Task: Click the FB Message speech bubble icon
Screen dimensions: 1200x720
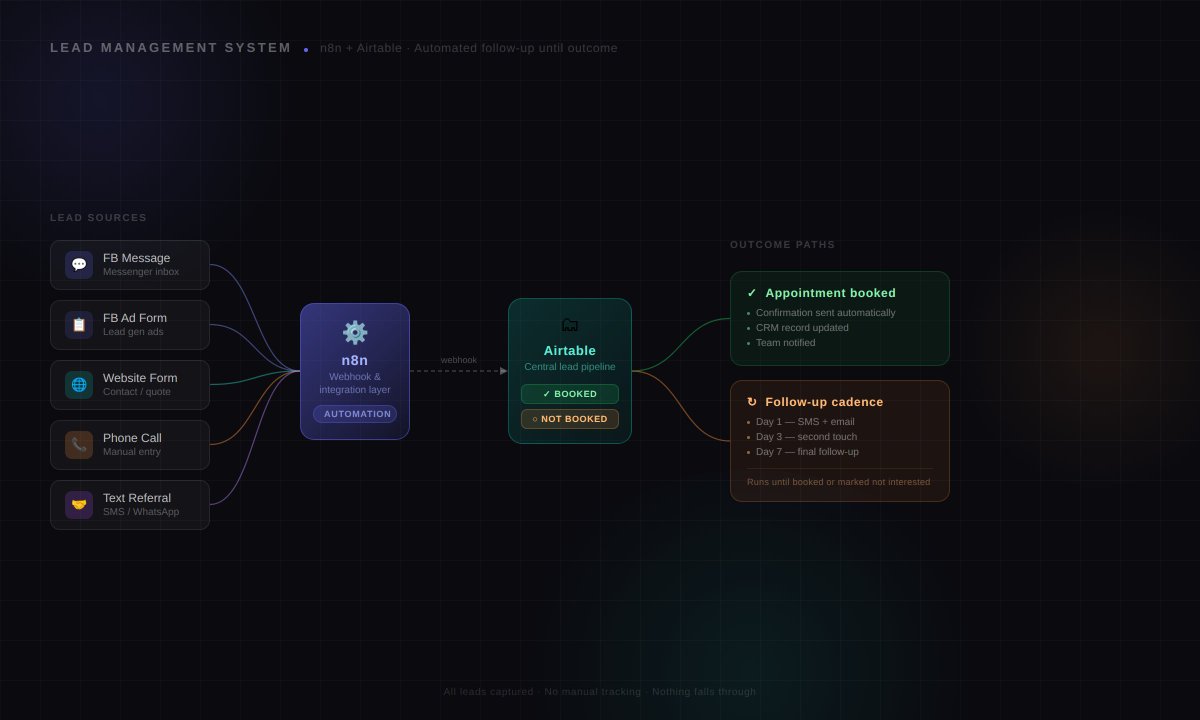Action: (x=79, y=265)
